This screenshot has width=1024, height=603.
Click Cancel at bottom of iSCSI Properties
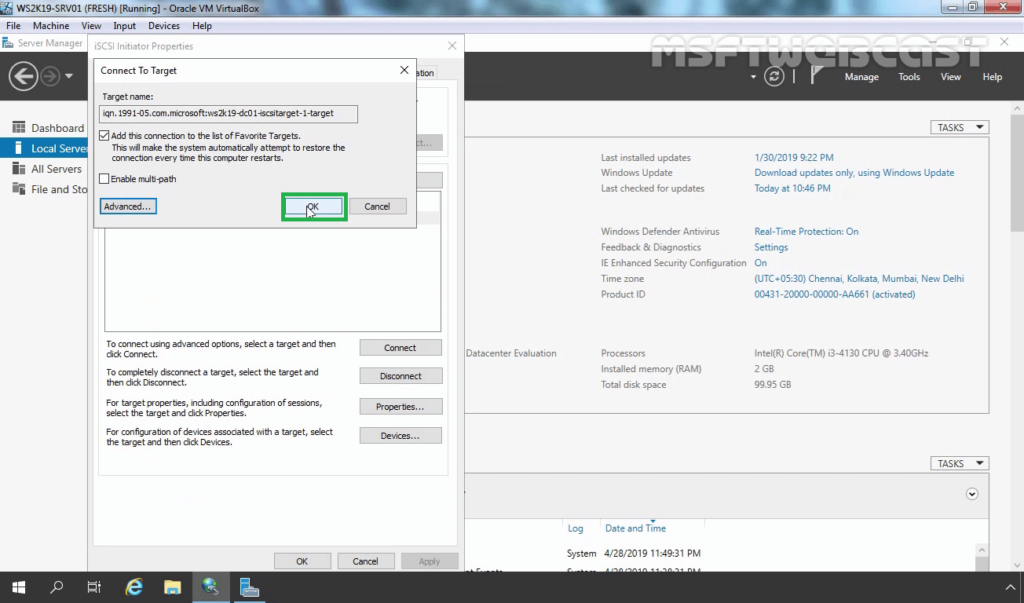click(x=365, y=561)
